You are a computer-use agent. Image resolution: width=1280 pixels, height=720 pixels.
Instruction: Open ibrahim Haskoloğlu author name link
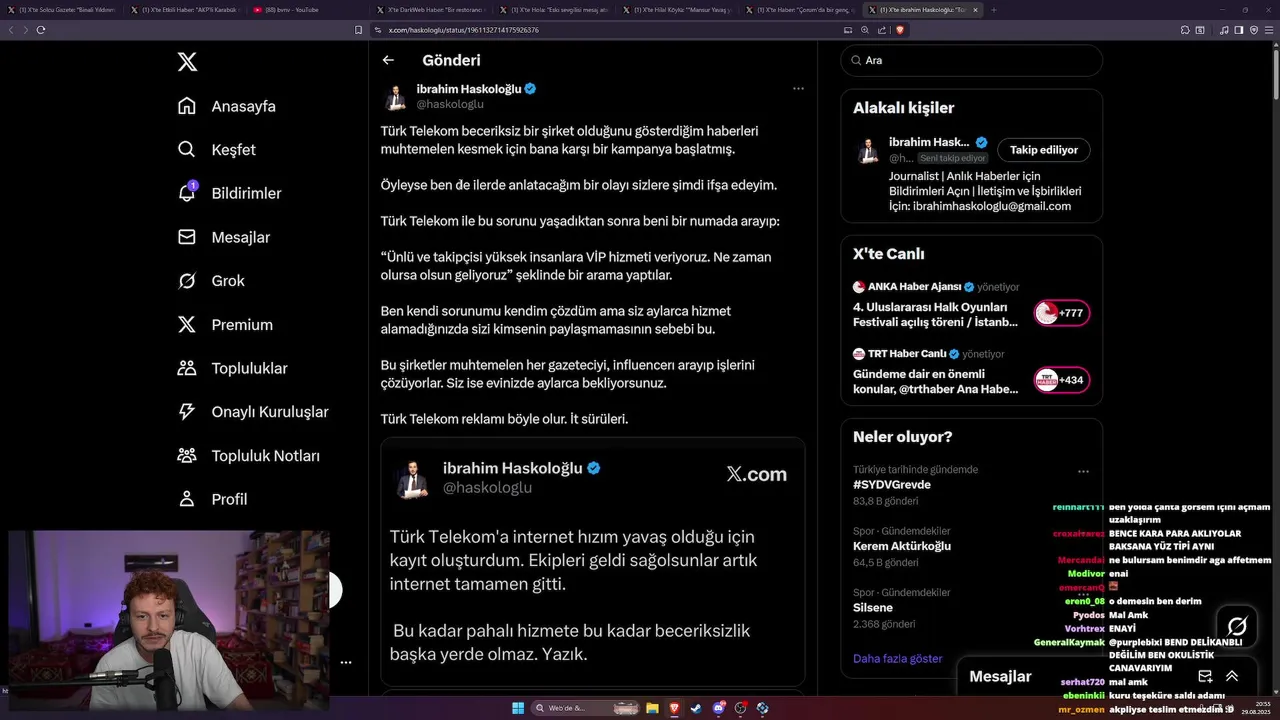469,89
